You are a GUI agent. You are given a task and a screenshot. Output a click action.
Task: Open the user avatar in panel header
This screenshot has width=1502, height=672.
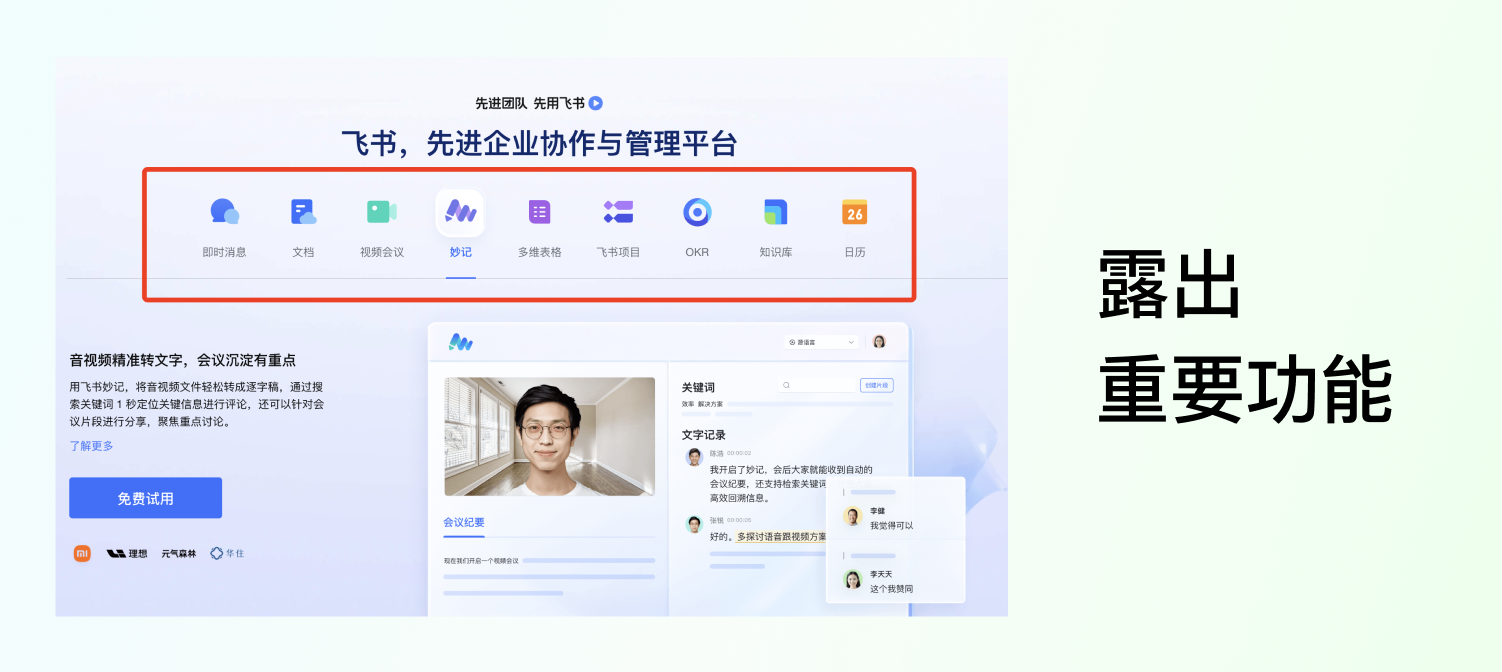(x=879, y=342)
